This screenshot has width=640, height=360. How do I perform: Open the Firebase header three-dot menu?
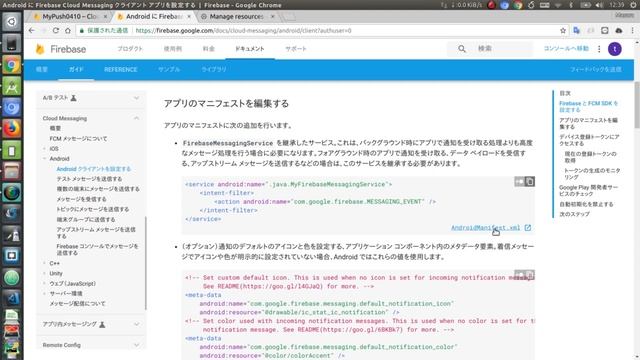click(x=599, y=49)
